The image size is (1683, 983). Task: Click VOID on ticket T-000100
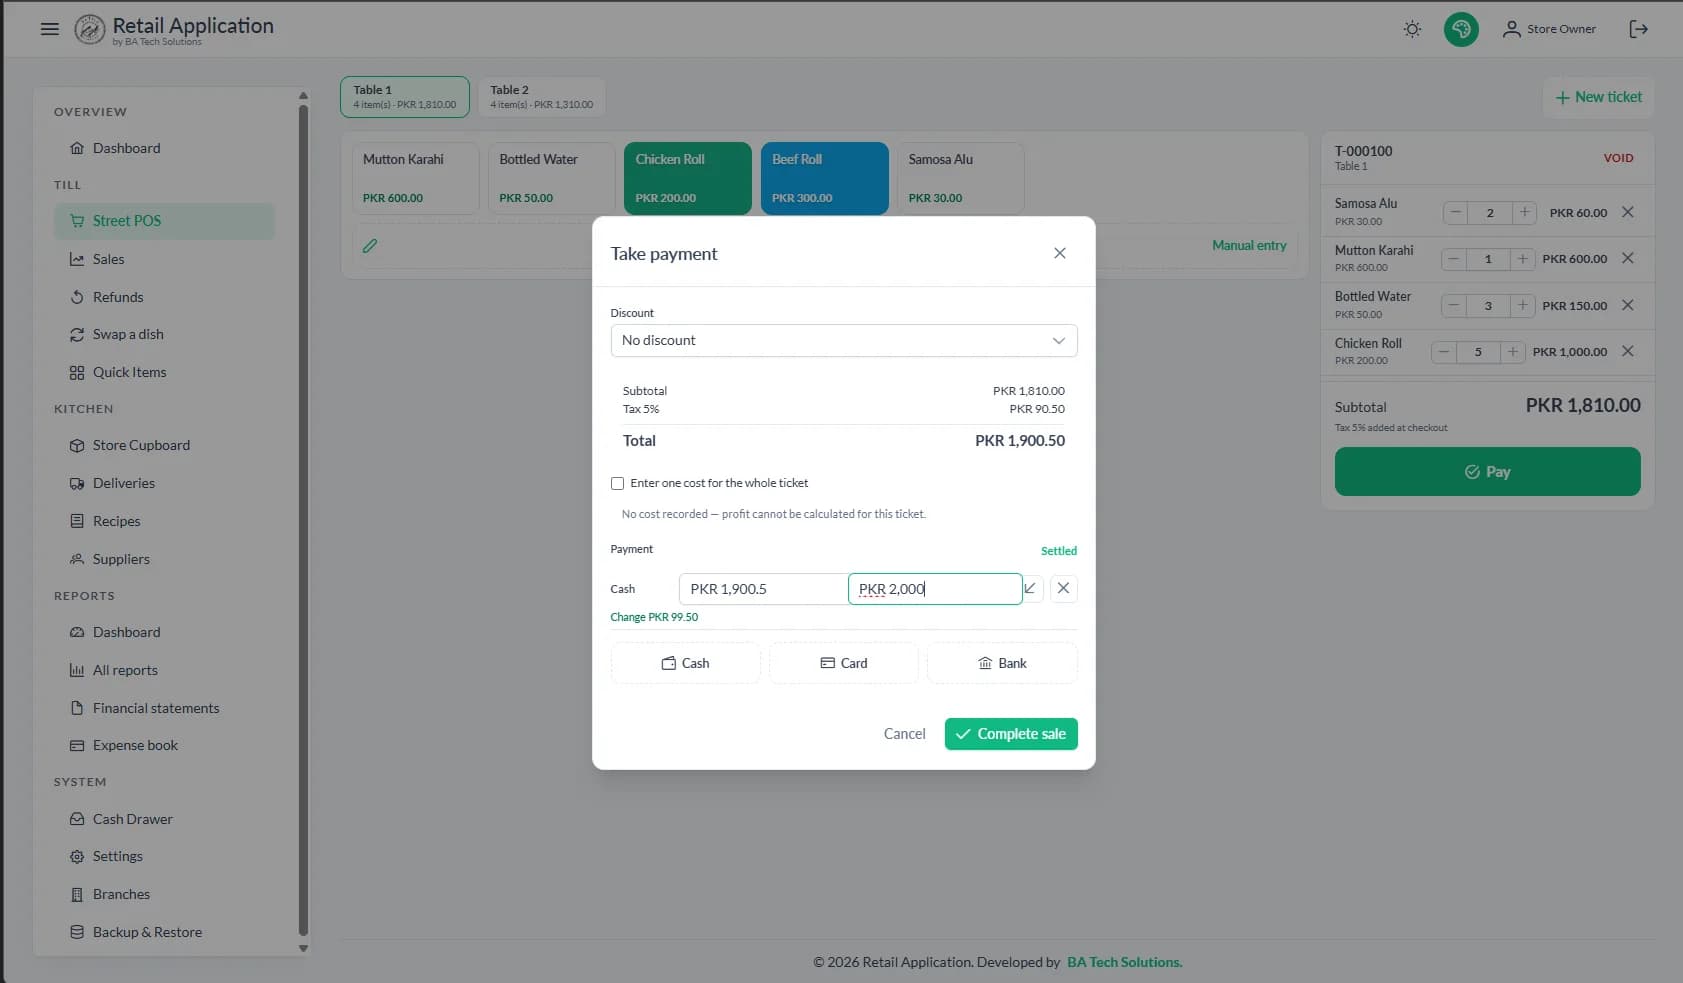(1618, 158)
